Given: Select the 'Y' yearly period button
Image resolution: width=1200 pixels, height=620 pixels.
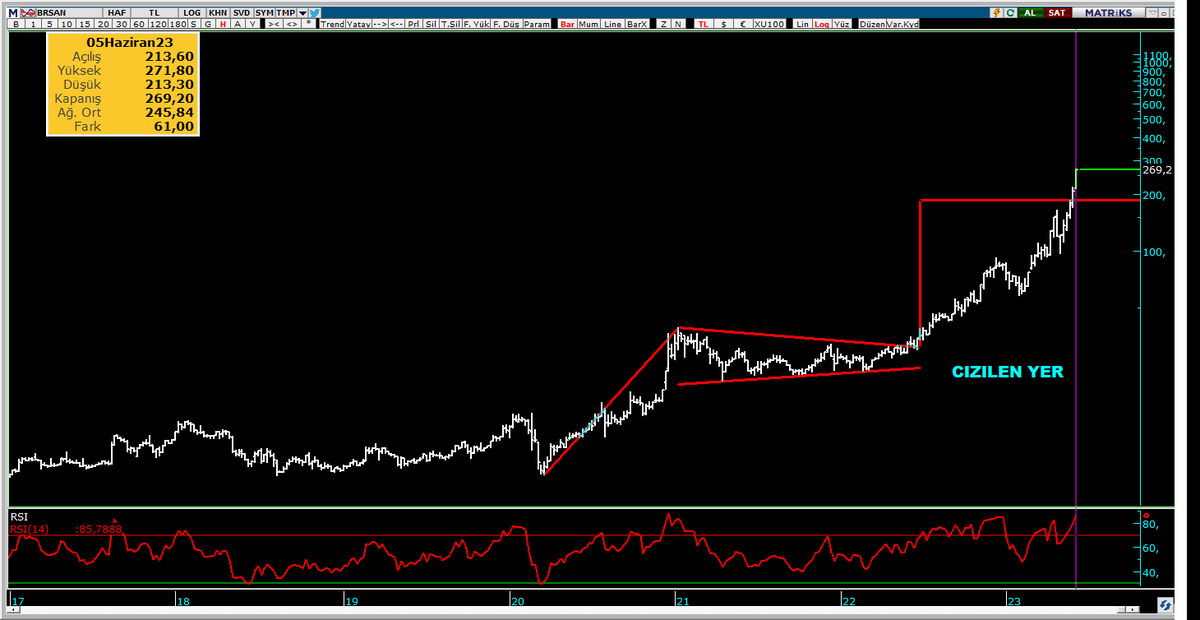Looking at the screenshot, I should click(x=252, y=24).
